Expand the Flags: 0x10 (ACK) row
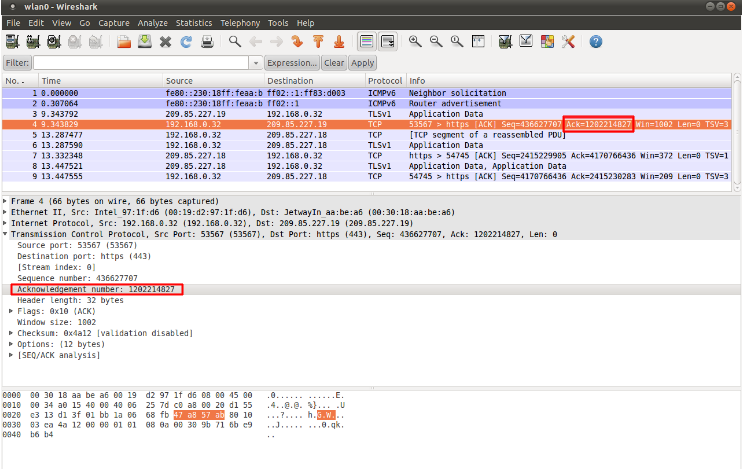This screenshot has height=469, width=743. [x=12, y=309]
